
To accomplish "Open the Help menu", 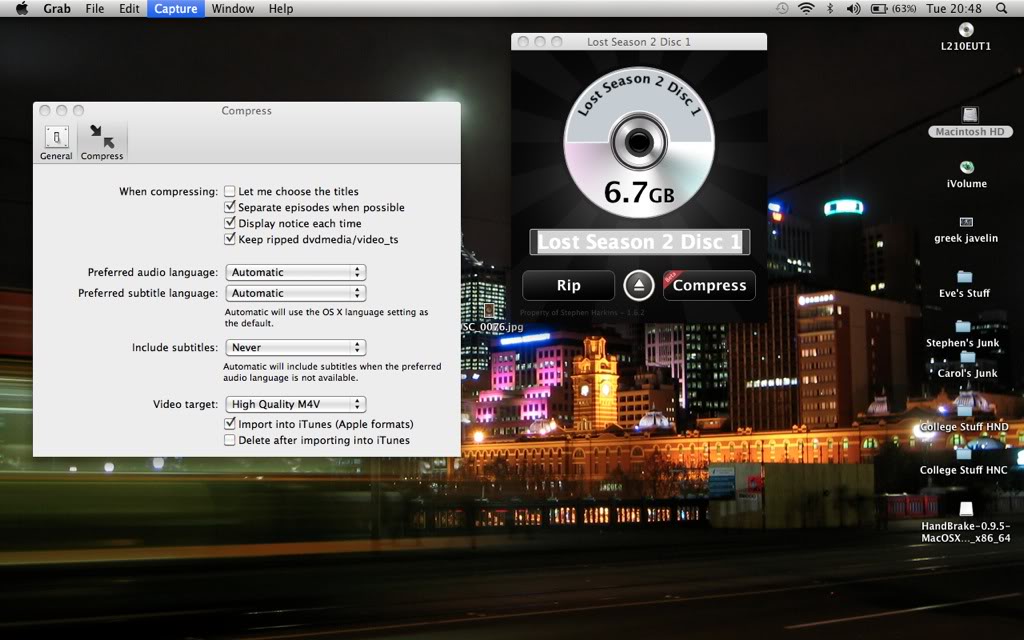I will (281, 8).
